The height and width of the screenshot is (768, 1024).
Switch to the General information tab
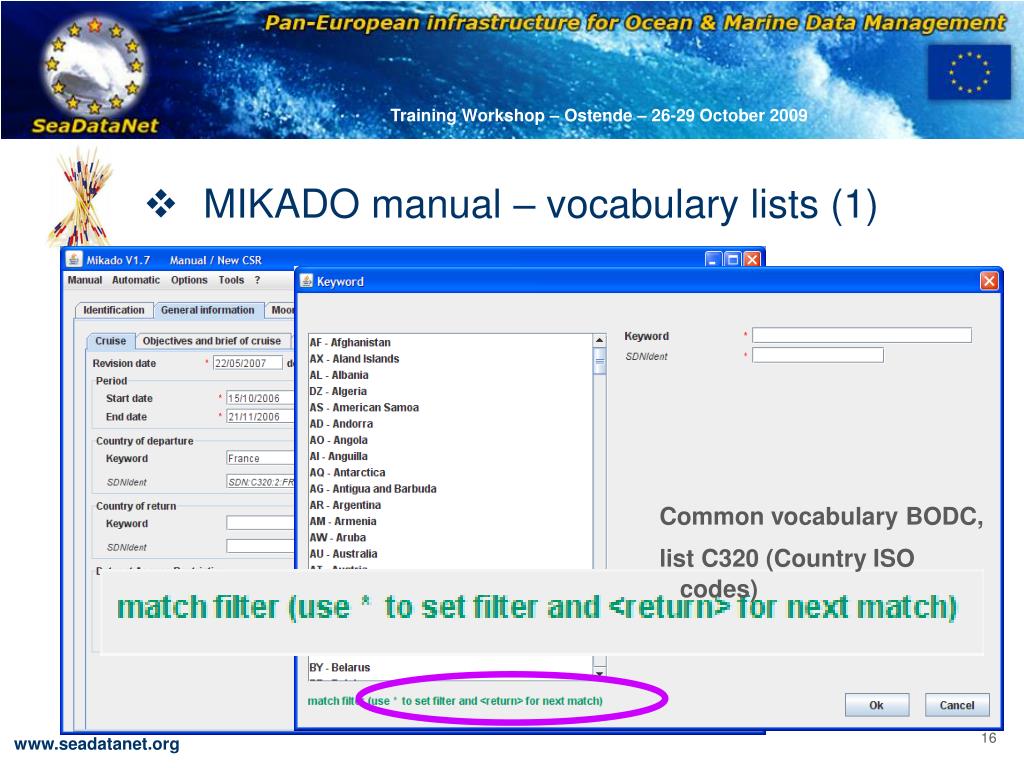tap(208, 310)
